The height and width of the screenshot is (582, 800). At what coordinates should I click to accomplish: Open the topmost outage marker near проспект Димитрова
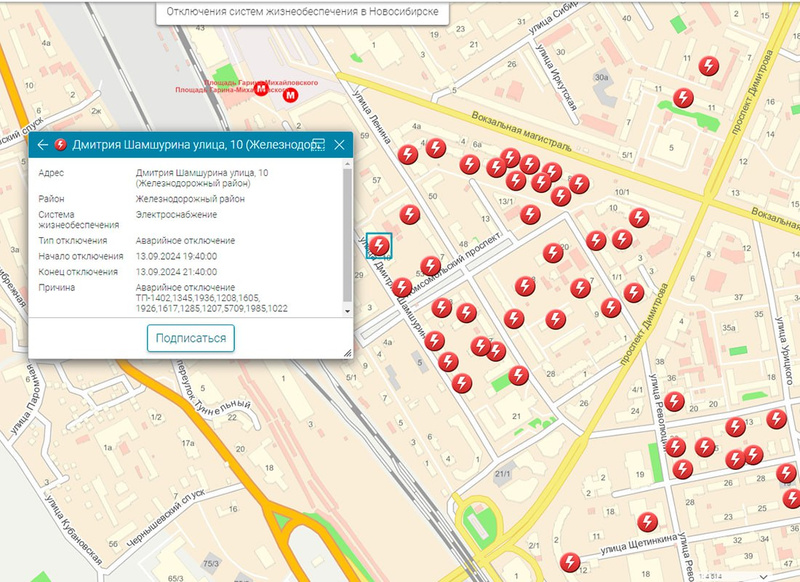pos(709,65)
